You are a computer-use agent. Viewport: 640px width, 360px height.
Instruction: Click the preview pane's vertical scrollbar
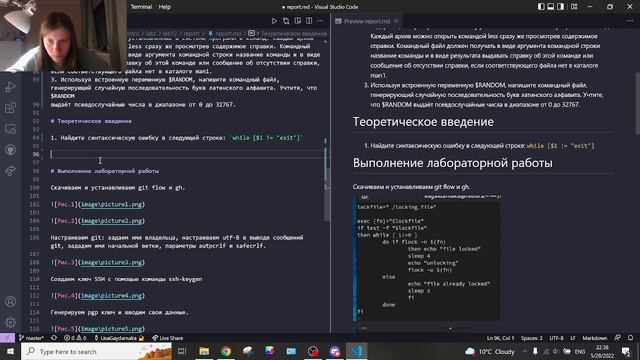click(x=638, y=103)
